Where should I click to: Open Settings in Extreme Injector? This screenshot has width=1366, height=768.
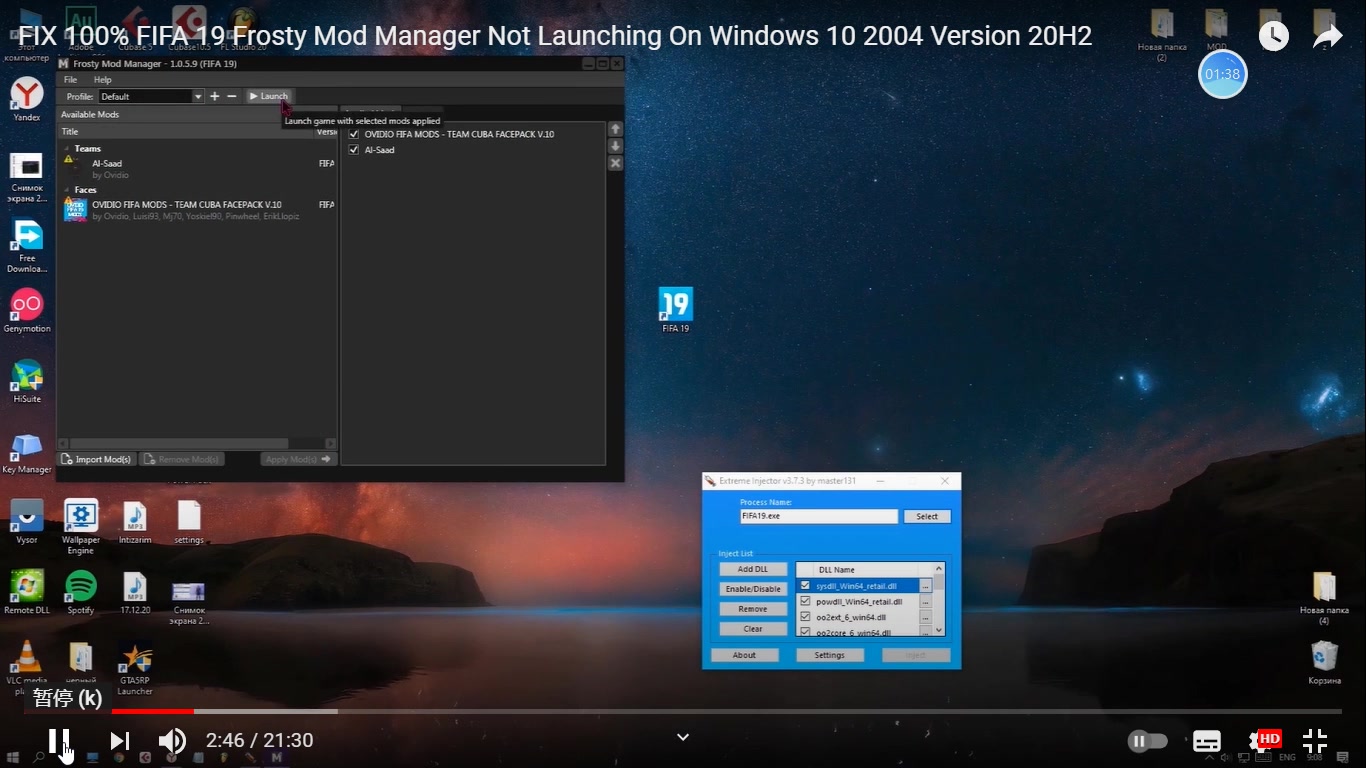829,655
